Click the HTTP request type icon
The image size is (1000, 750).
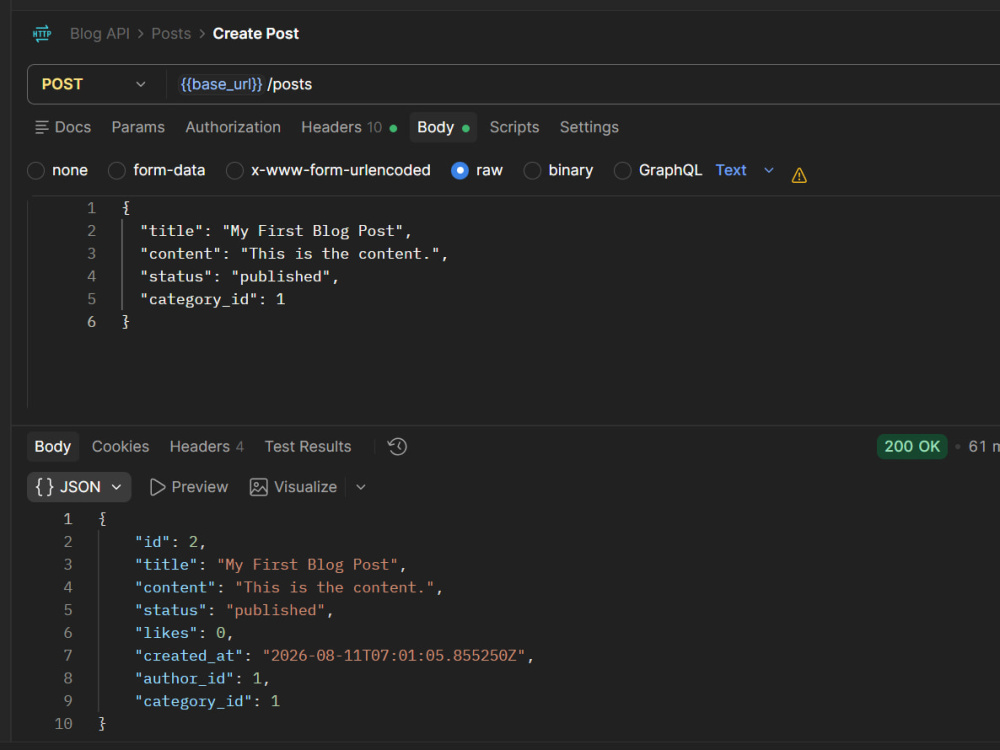[x=42, y=34]
